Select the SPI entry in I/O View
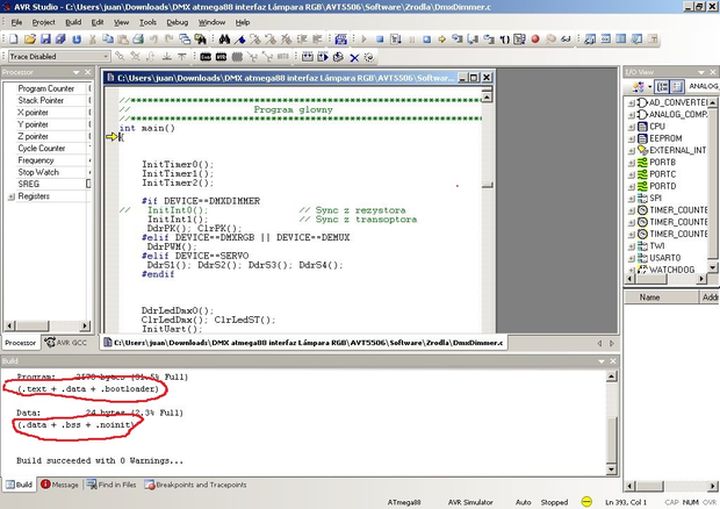This screenshot has width=720, height=509. (655, 198)
